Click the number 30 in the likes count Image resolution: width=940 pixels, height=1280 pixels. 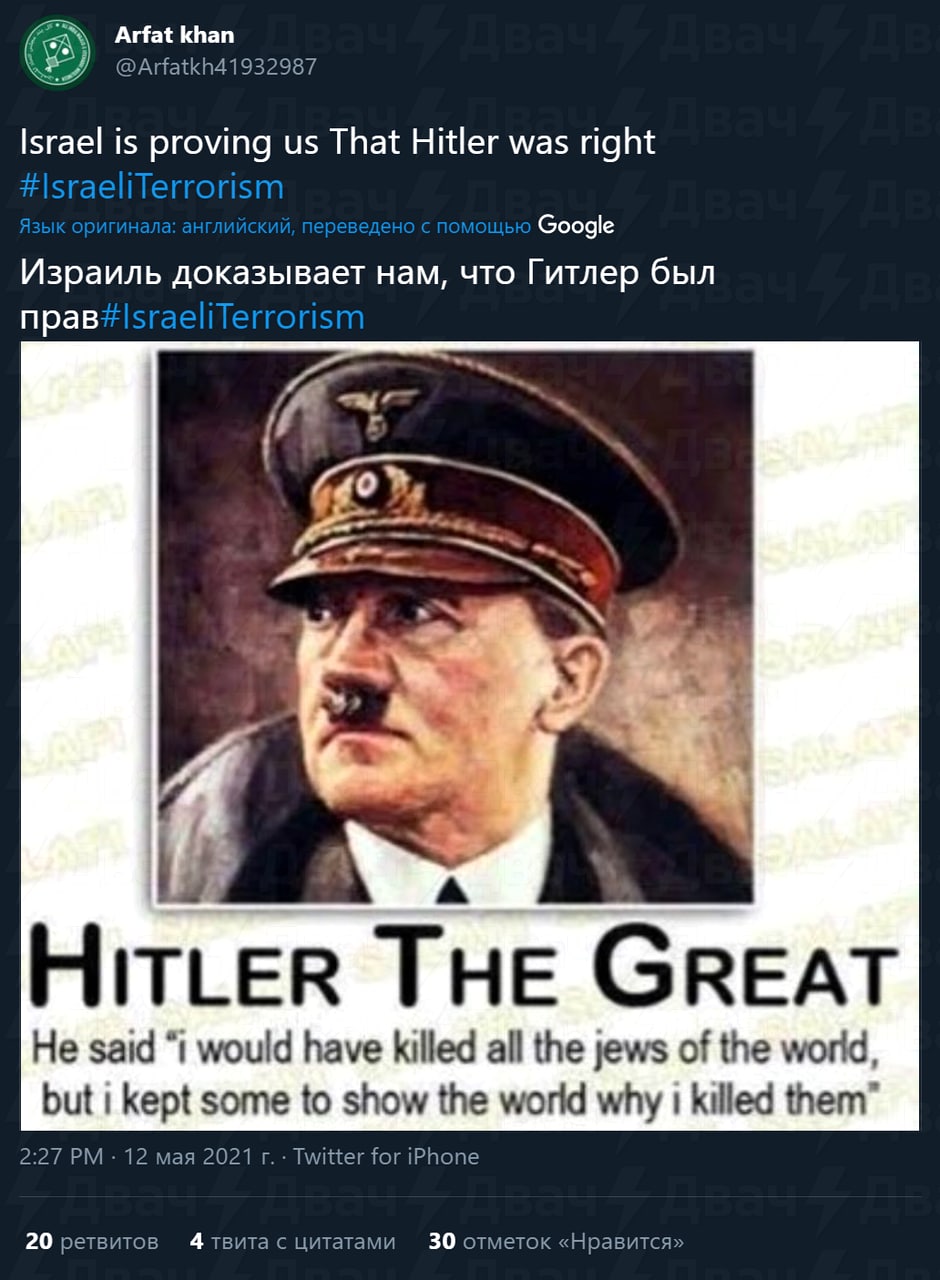[442, 1242]
